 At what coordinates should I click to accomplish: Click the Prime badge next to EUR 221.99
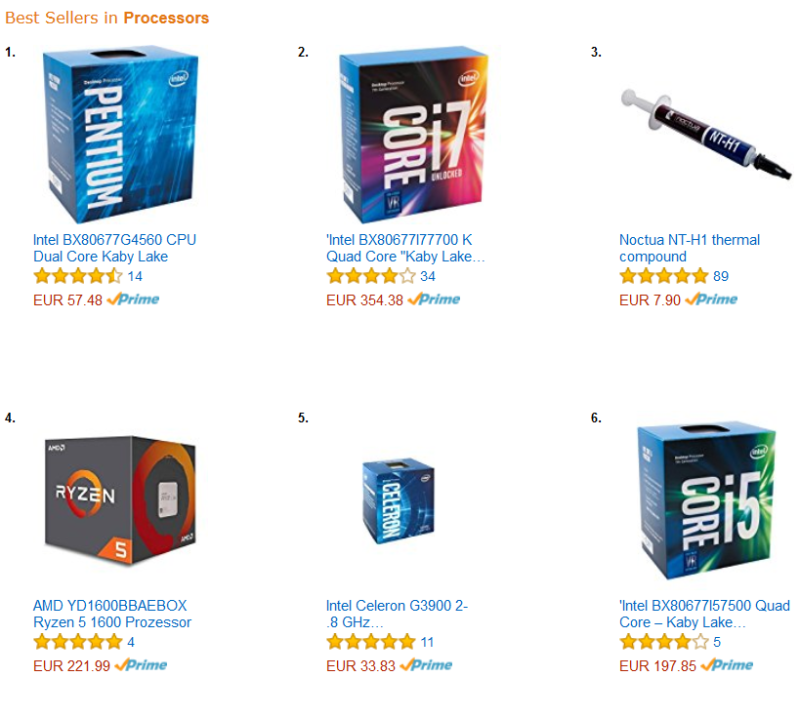coord(141,665)
